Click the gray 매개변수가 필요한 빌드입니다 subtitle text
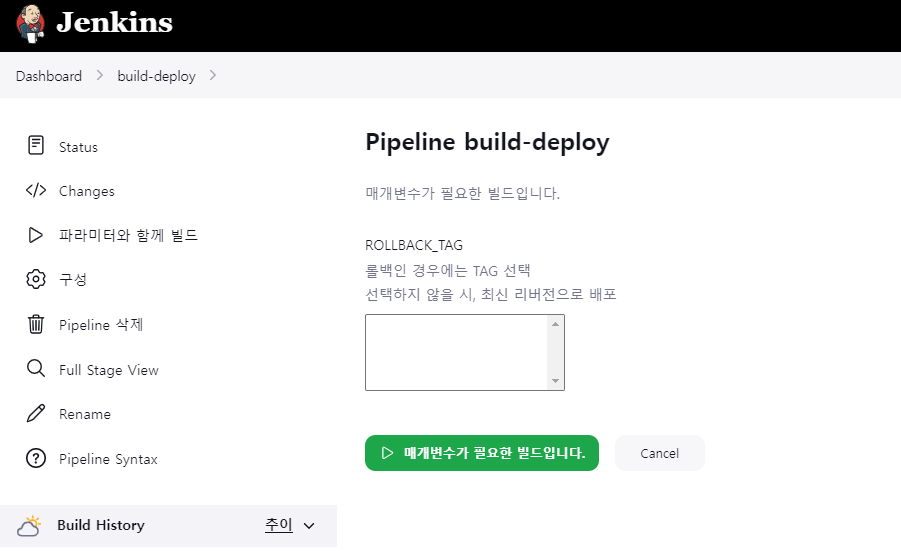901x551 pixels. 463,193
